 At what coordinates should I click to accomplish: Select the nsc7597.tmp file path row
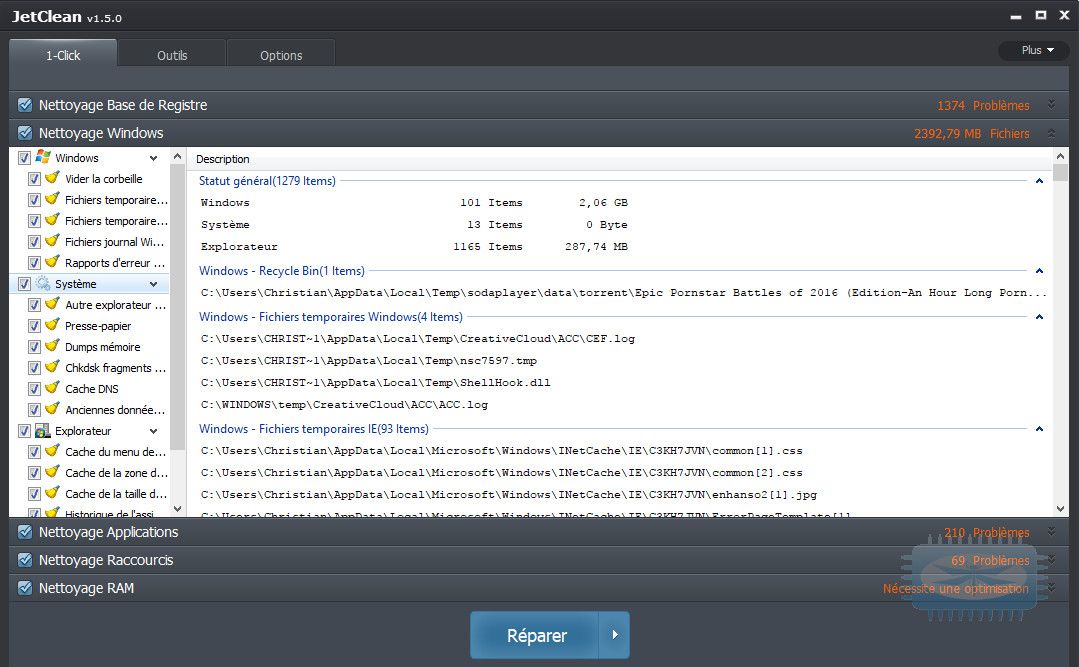coord(369,361)
